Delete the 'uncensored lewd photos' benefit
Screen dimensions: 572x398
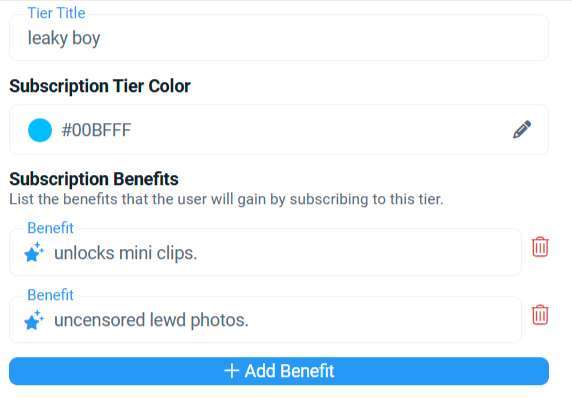(x=540, y=314)
